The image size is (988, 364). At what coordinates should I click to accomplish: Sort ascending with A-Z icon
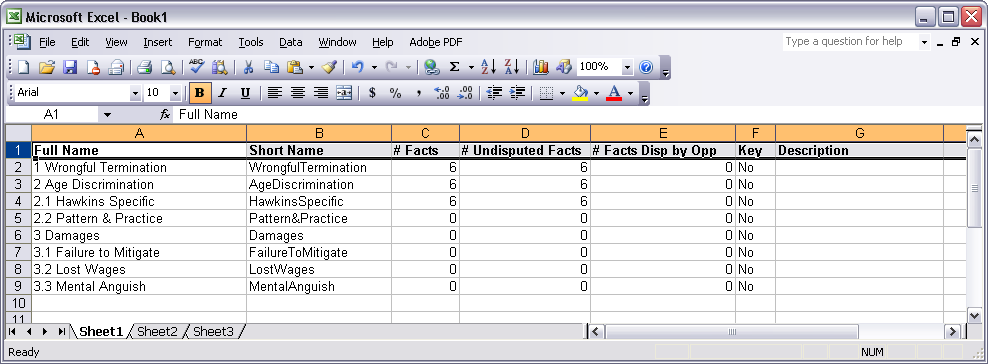(x=488, y=67)
